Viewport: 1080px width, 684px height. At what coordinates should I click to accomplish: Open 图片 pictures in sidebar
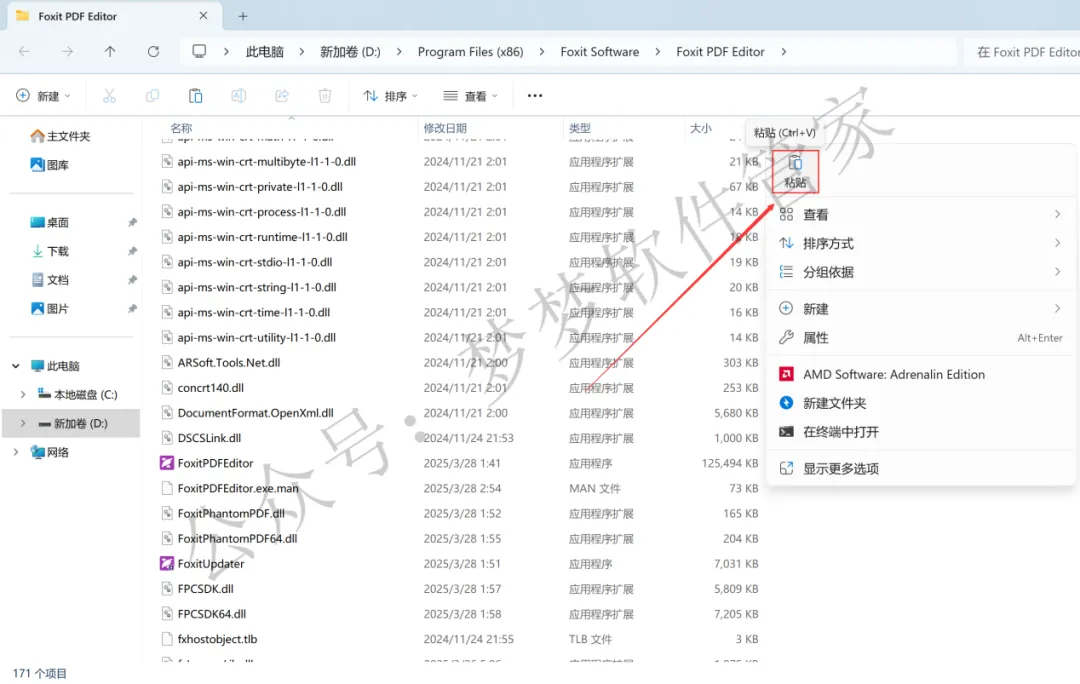coord(50,309)
